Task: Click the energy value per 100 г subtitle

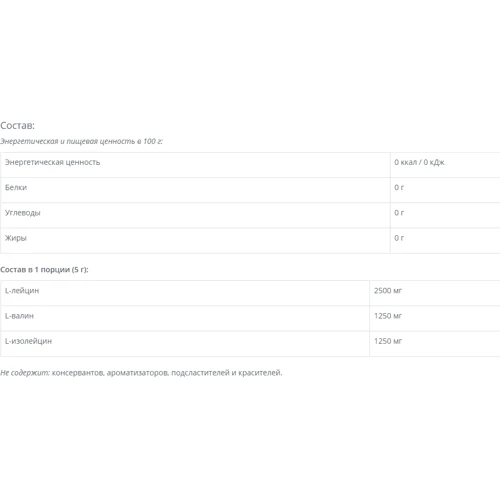Action: [x=81, y=141]
